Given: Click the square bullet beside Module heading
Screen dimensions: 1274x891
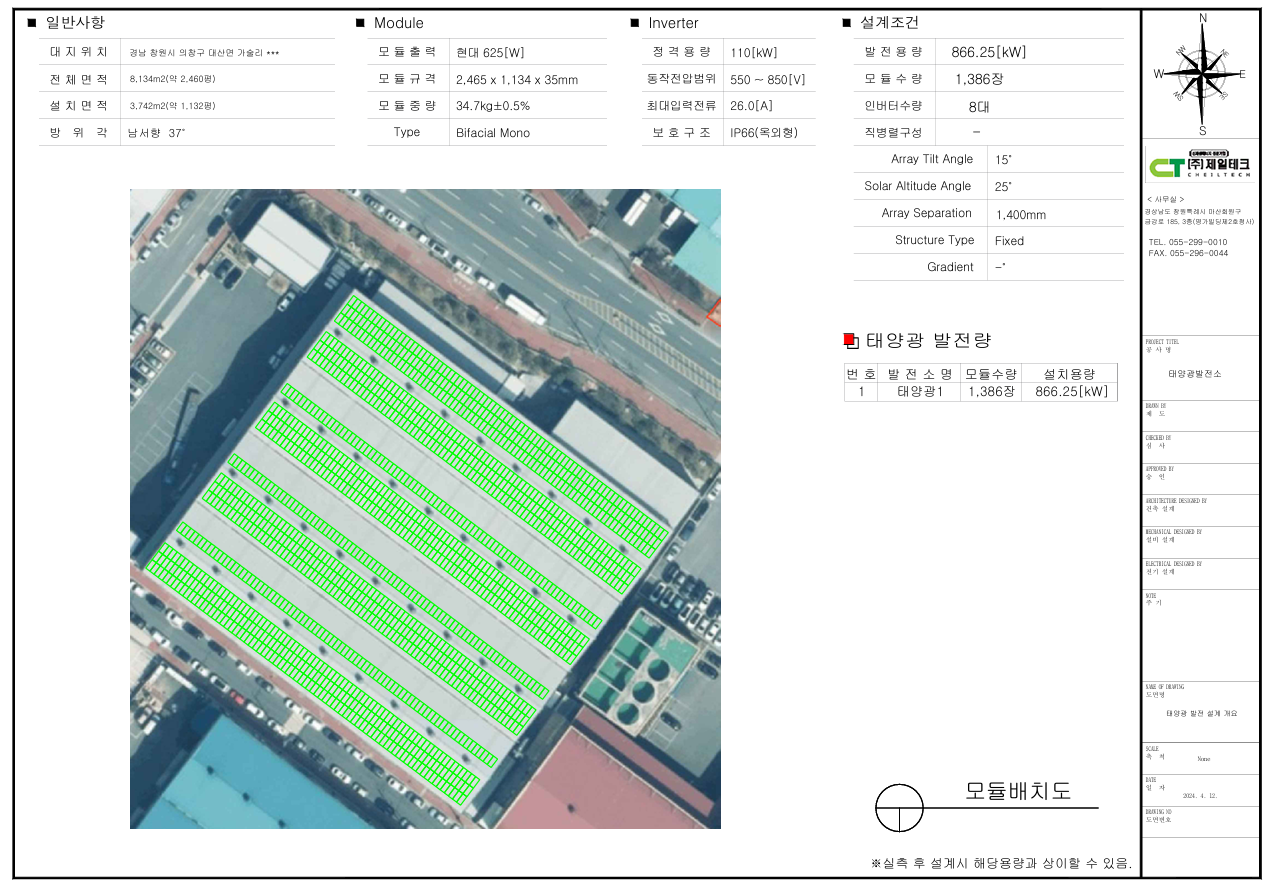Looking at the screenshot, I should point(360,23).
